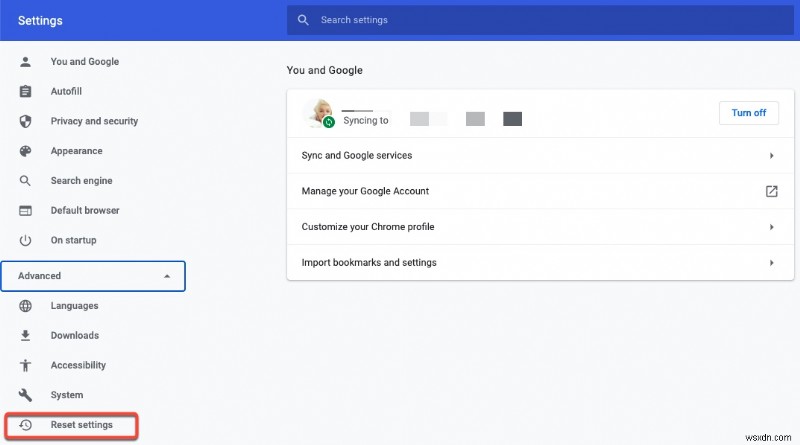Click the Privacy and security shield icon
This screenshot has height=445, width=800.
point(27,121)
